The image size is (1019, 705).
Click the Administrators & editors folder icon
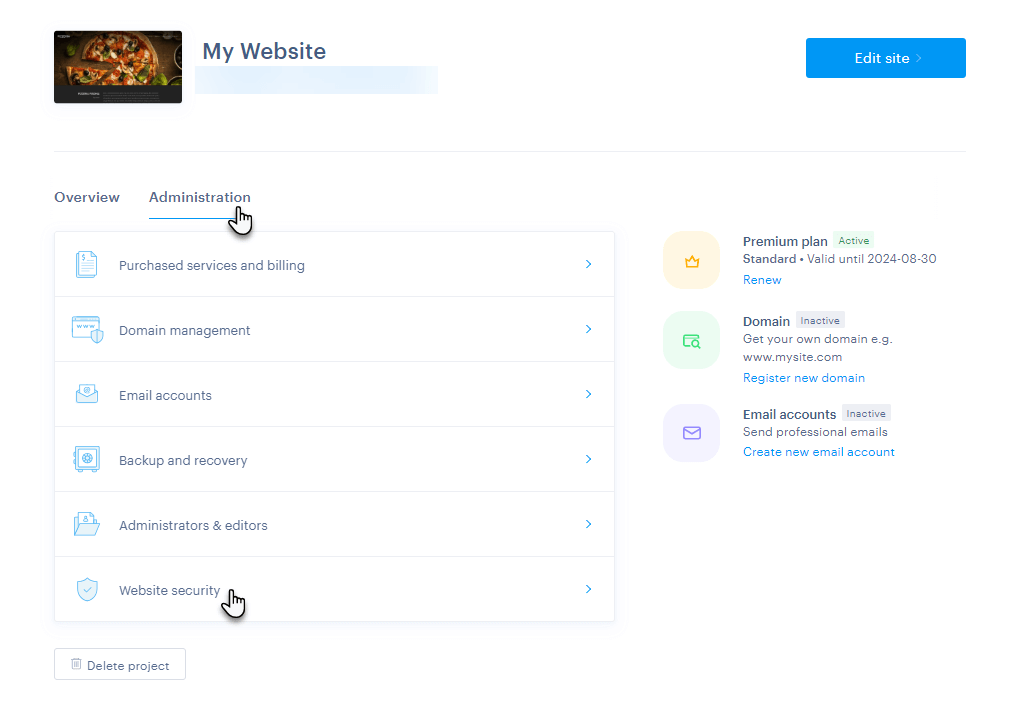point(87,524)
